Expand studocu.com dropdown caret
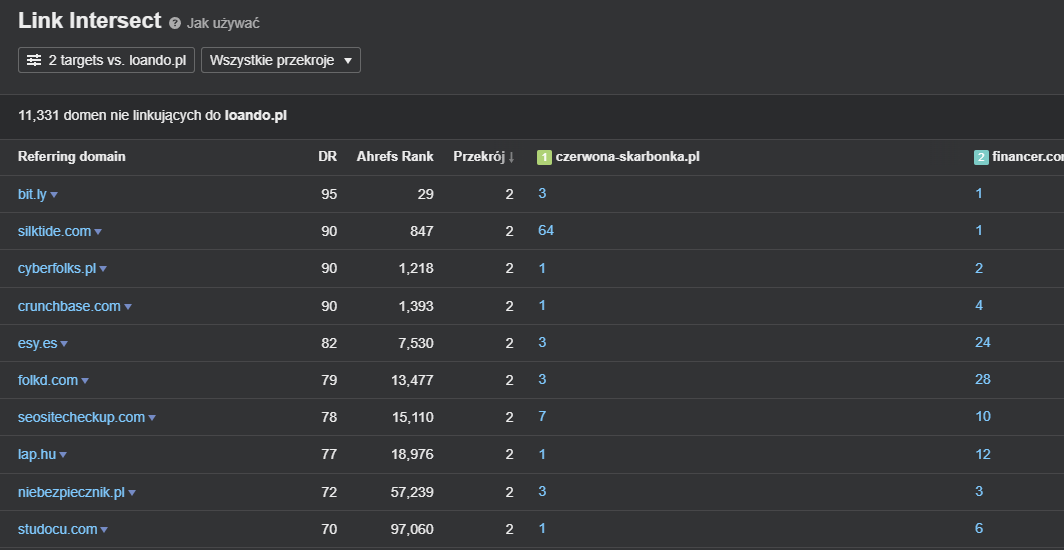This screenshot has width=1064, height=550. tap(104, 530)
